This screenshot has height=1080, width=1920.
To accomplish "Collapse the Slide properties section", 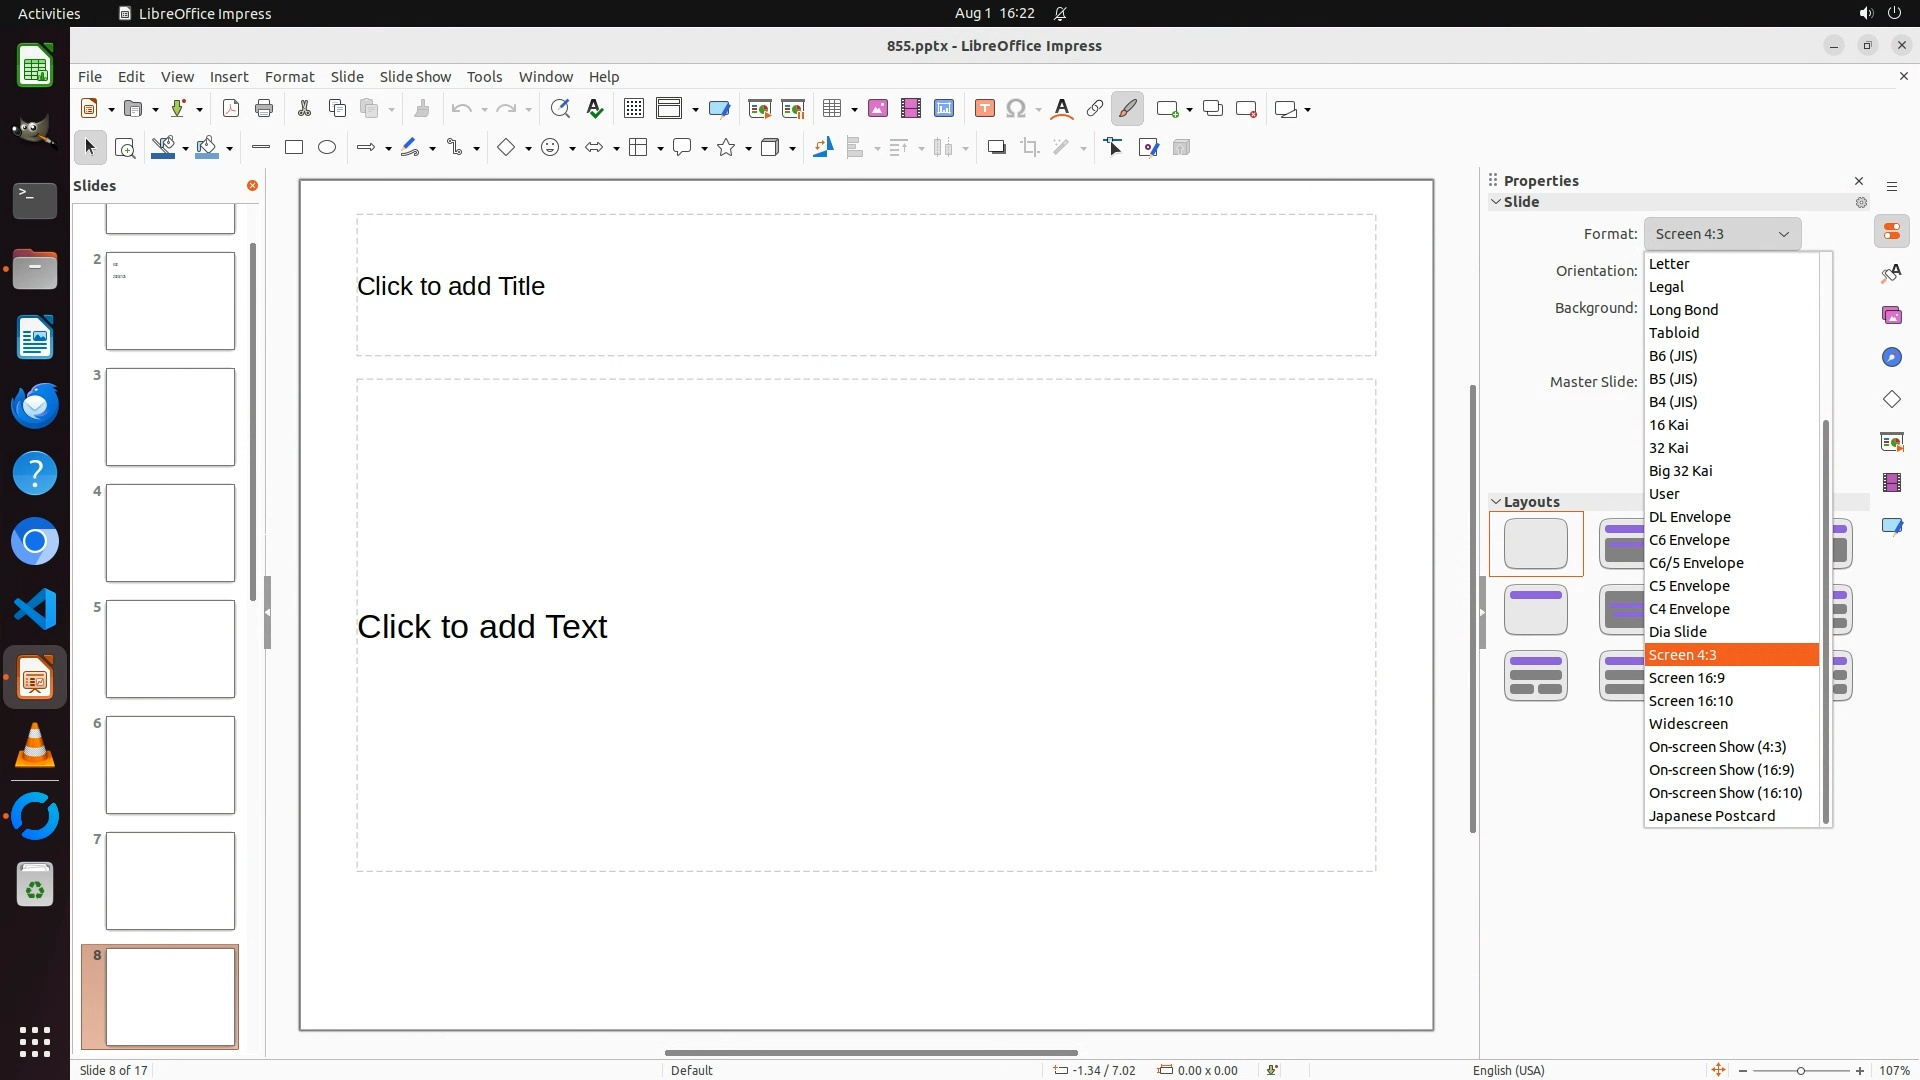I will 1497,202.
